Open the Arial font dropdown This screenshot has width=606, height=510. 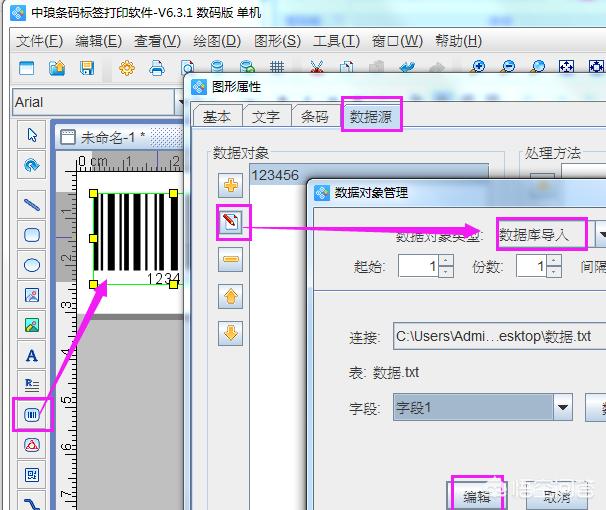pyautogui.click(x=180, y=102)
